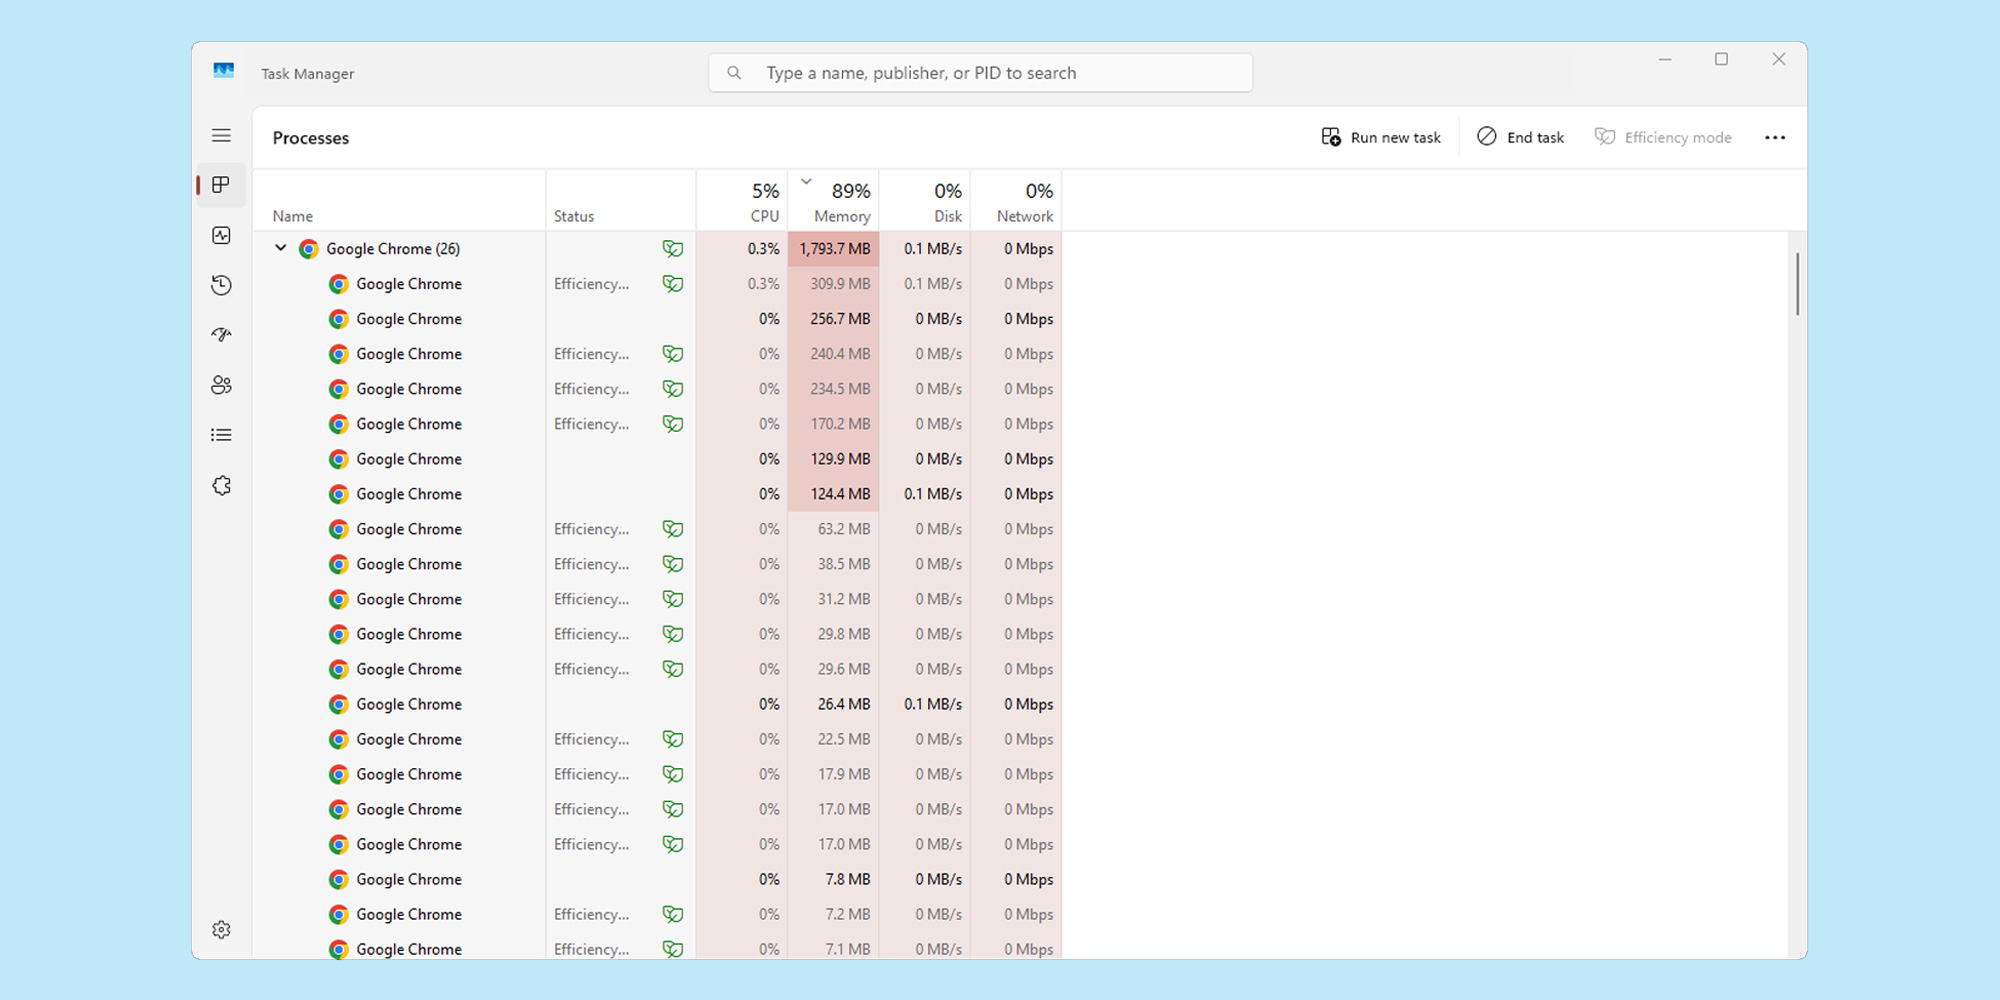Image resolution: width=2000 pixels, height=1000 pixels.
Task: Open Task Manager Settings via the gear
Action: tap(221, 929)
